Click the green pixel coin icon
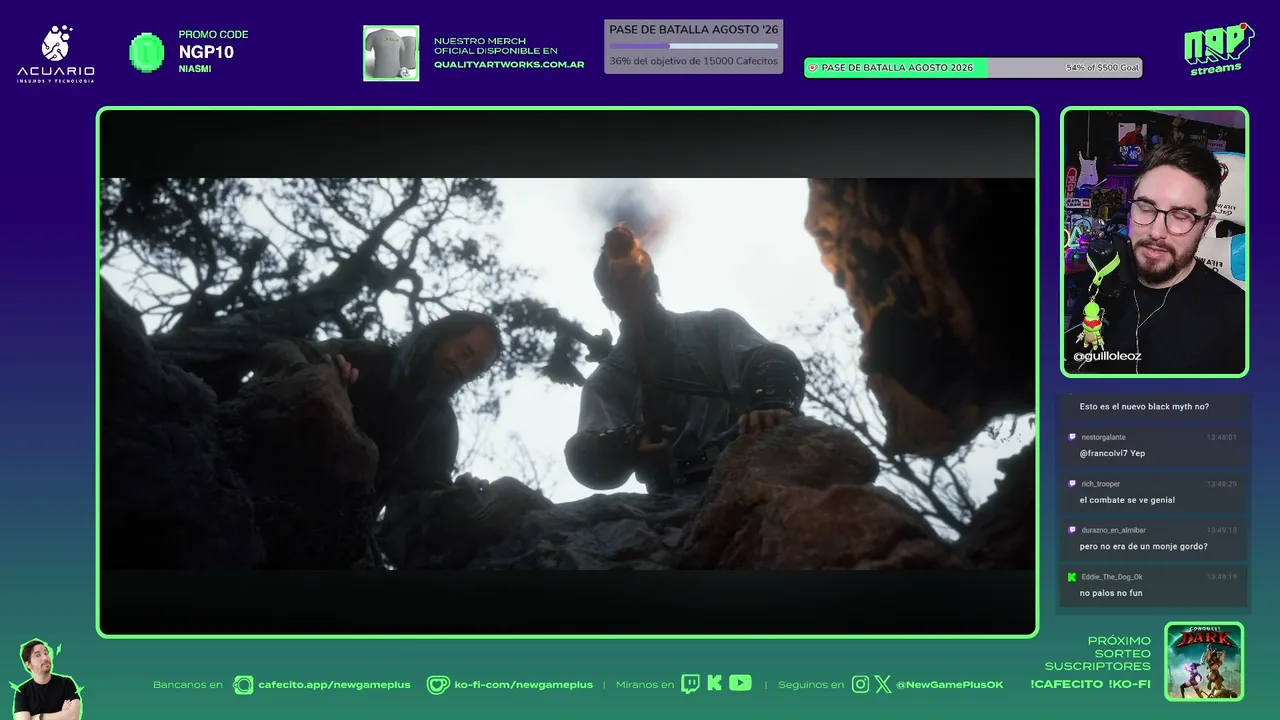This screenshot has width=1280, height=720. pyautogui.click(x=147, y=52)
